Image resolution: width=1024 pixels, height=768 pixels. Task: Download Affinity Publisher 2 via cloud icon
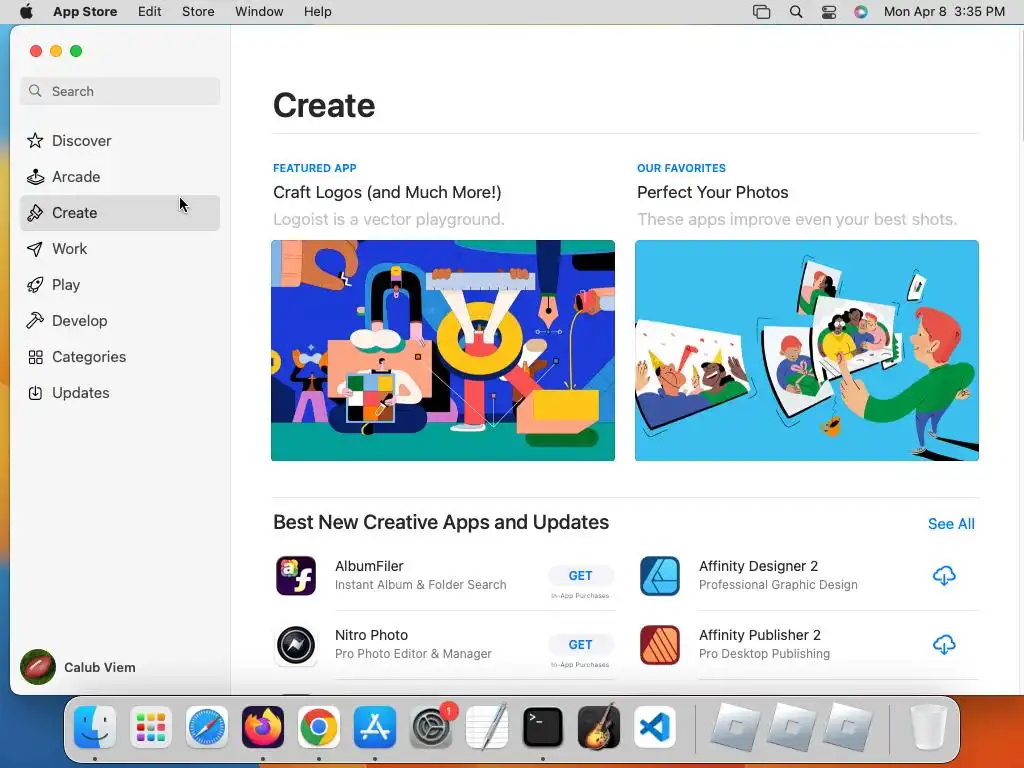pyautogui.click(x=944, y=645)
